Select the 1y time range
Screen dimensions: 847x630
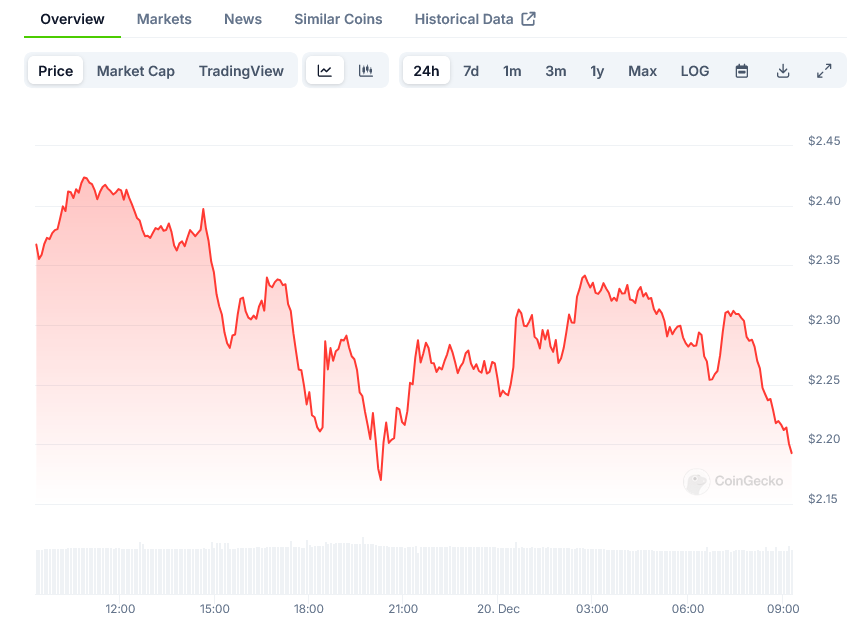[x=597, y=71]
